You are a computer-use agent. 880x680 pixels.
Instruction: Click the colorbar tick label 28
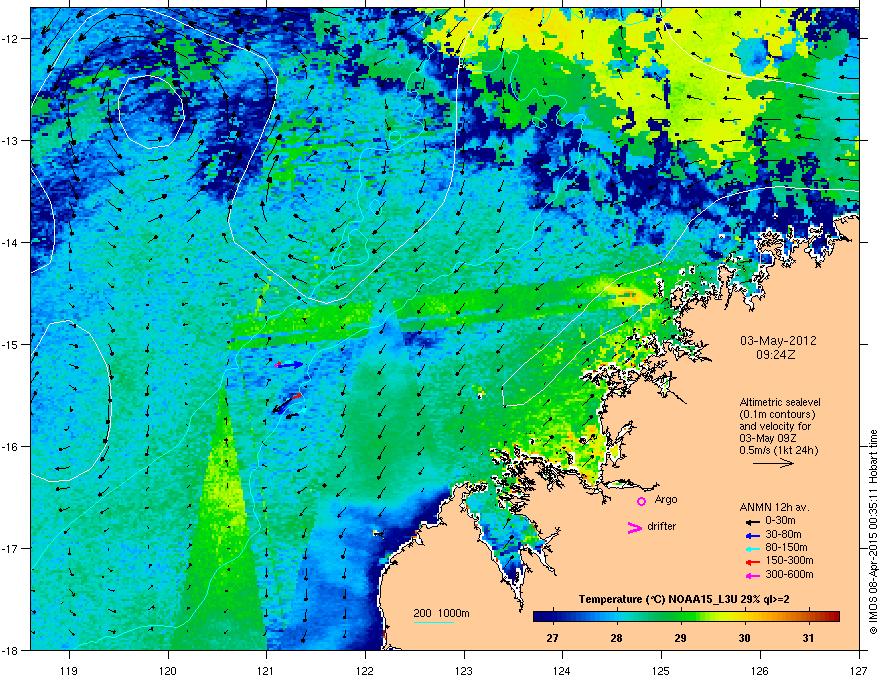click(x=616, y=638)
